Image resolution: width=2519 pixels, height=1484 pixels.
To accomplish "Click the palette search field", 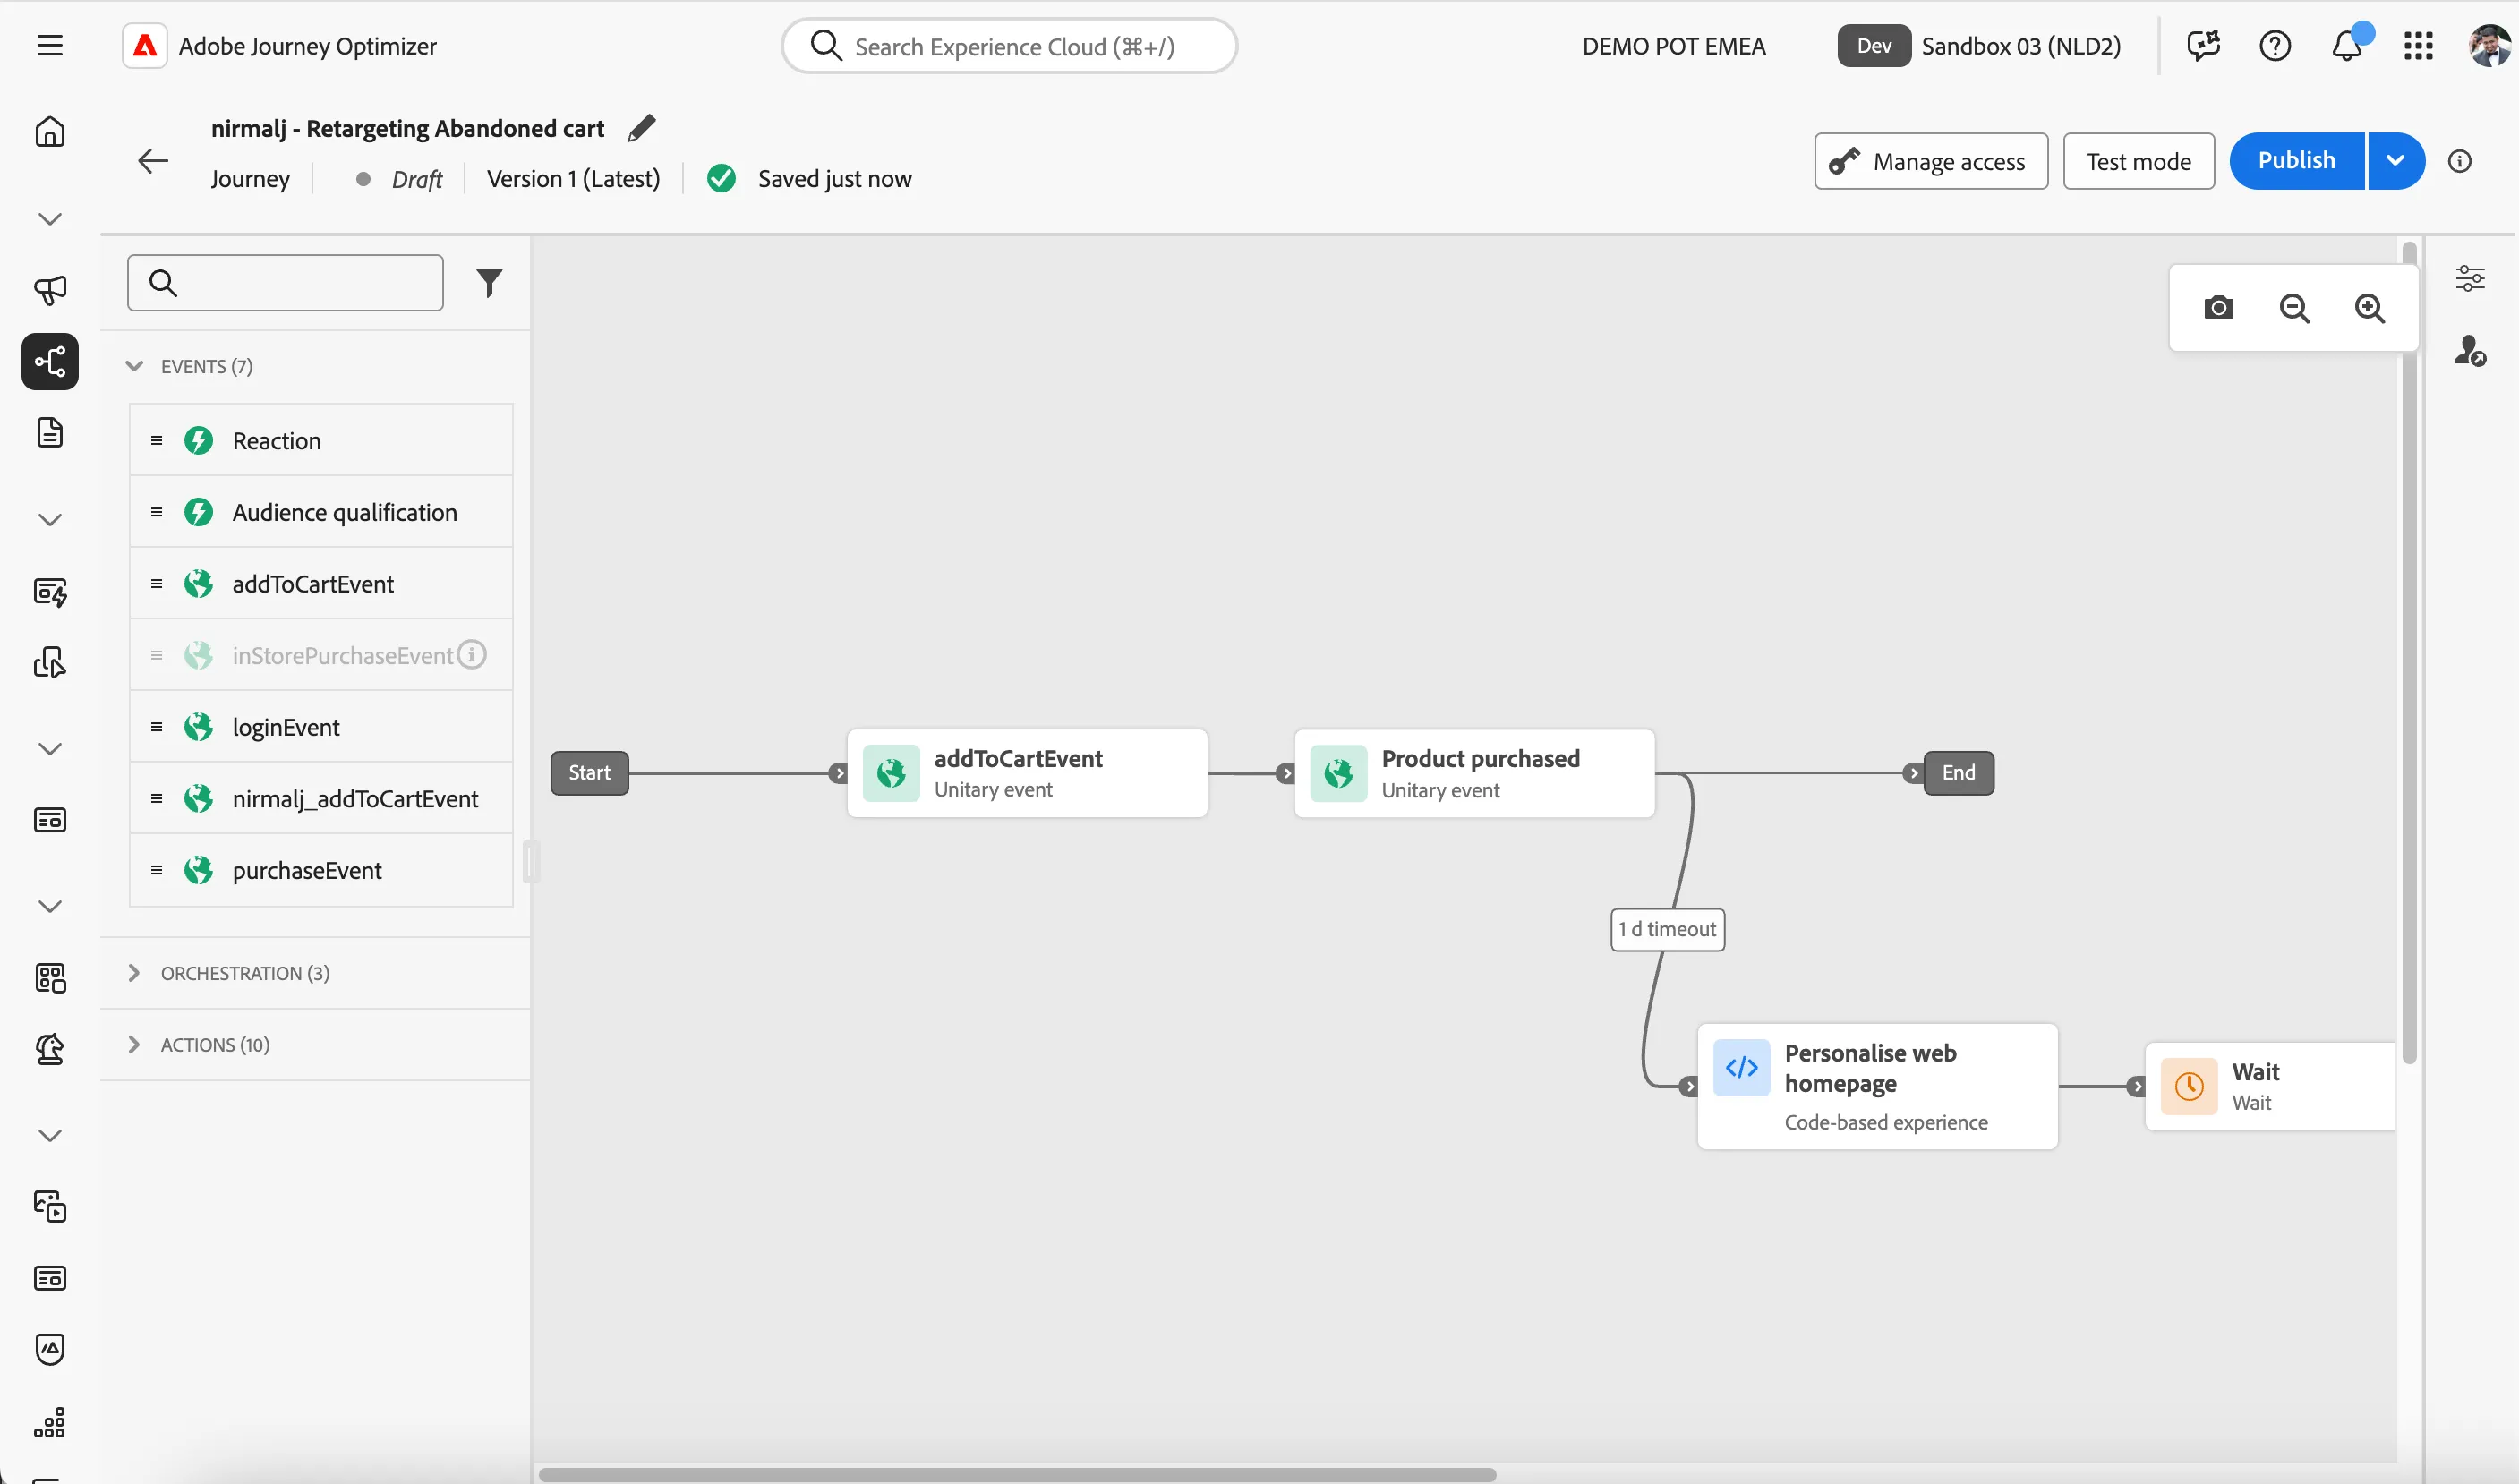I will (x=285, y=283).
